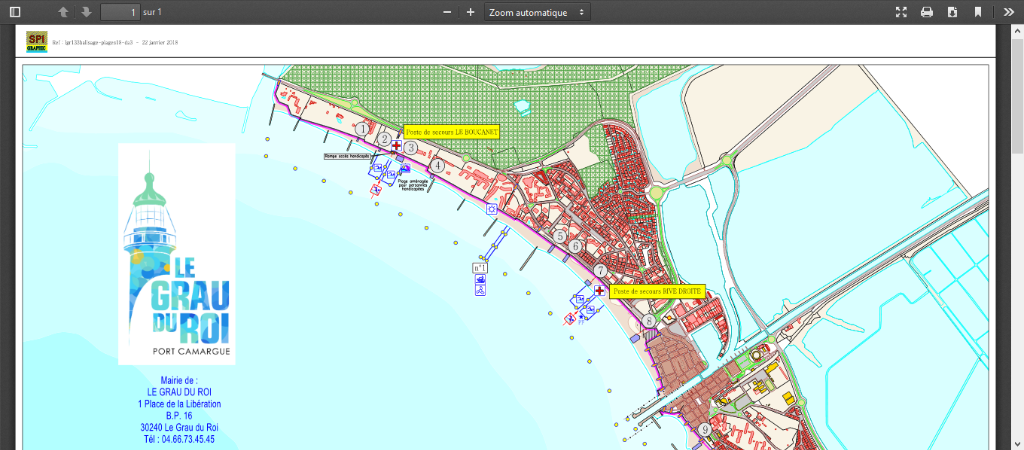Click the vertical scrollbar thumb
The image size is (1024, 450).
point(1017,95)
